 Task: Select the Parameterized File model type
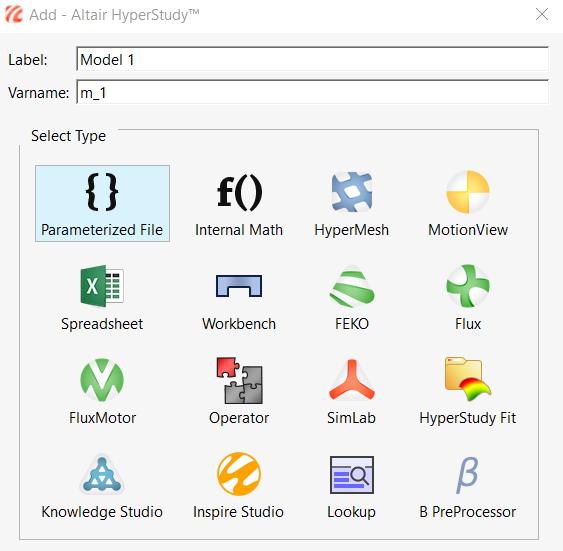[x=102, y=203]
